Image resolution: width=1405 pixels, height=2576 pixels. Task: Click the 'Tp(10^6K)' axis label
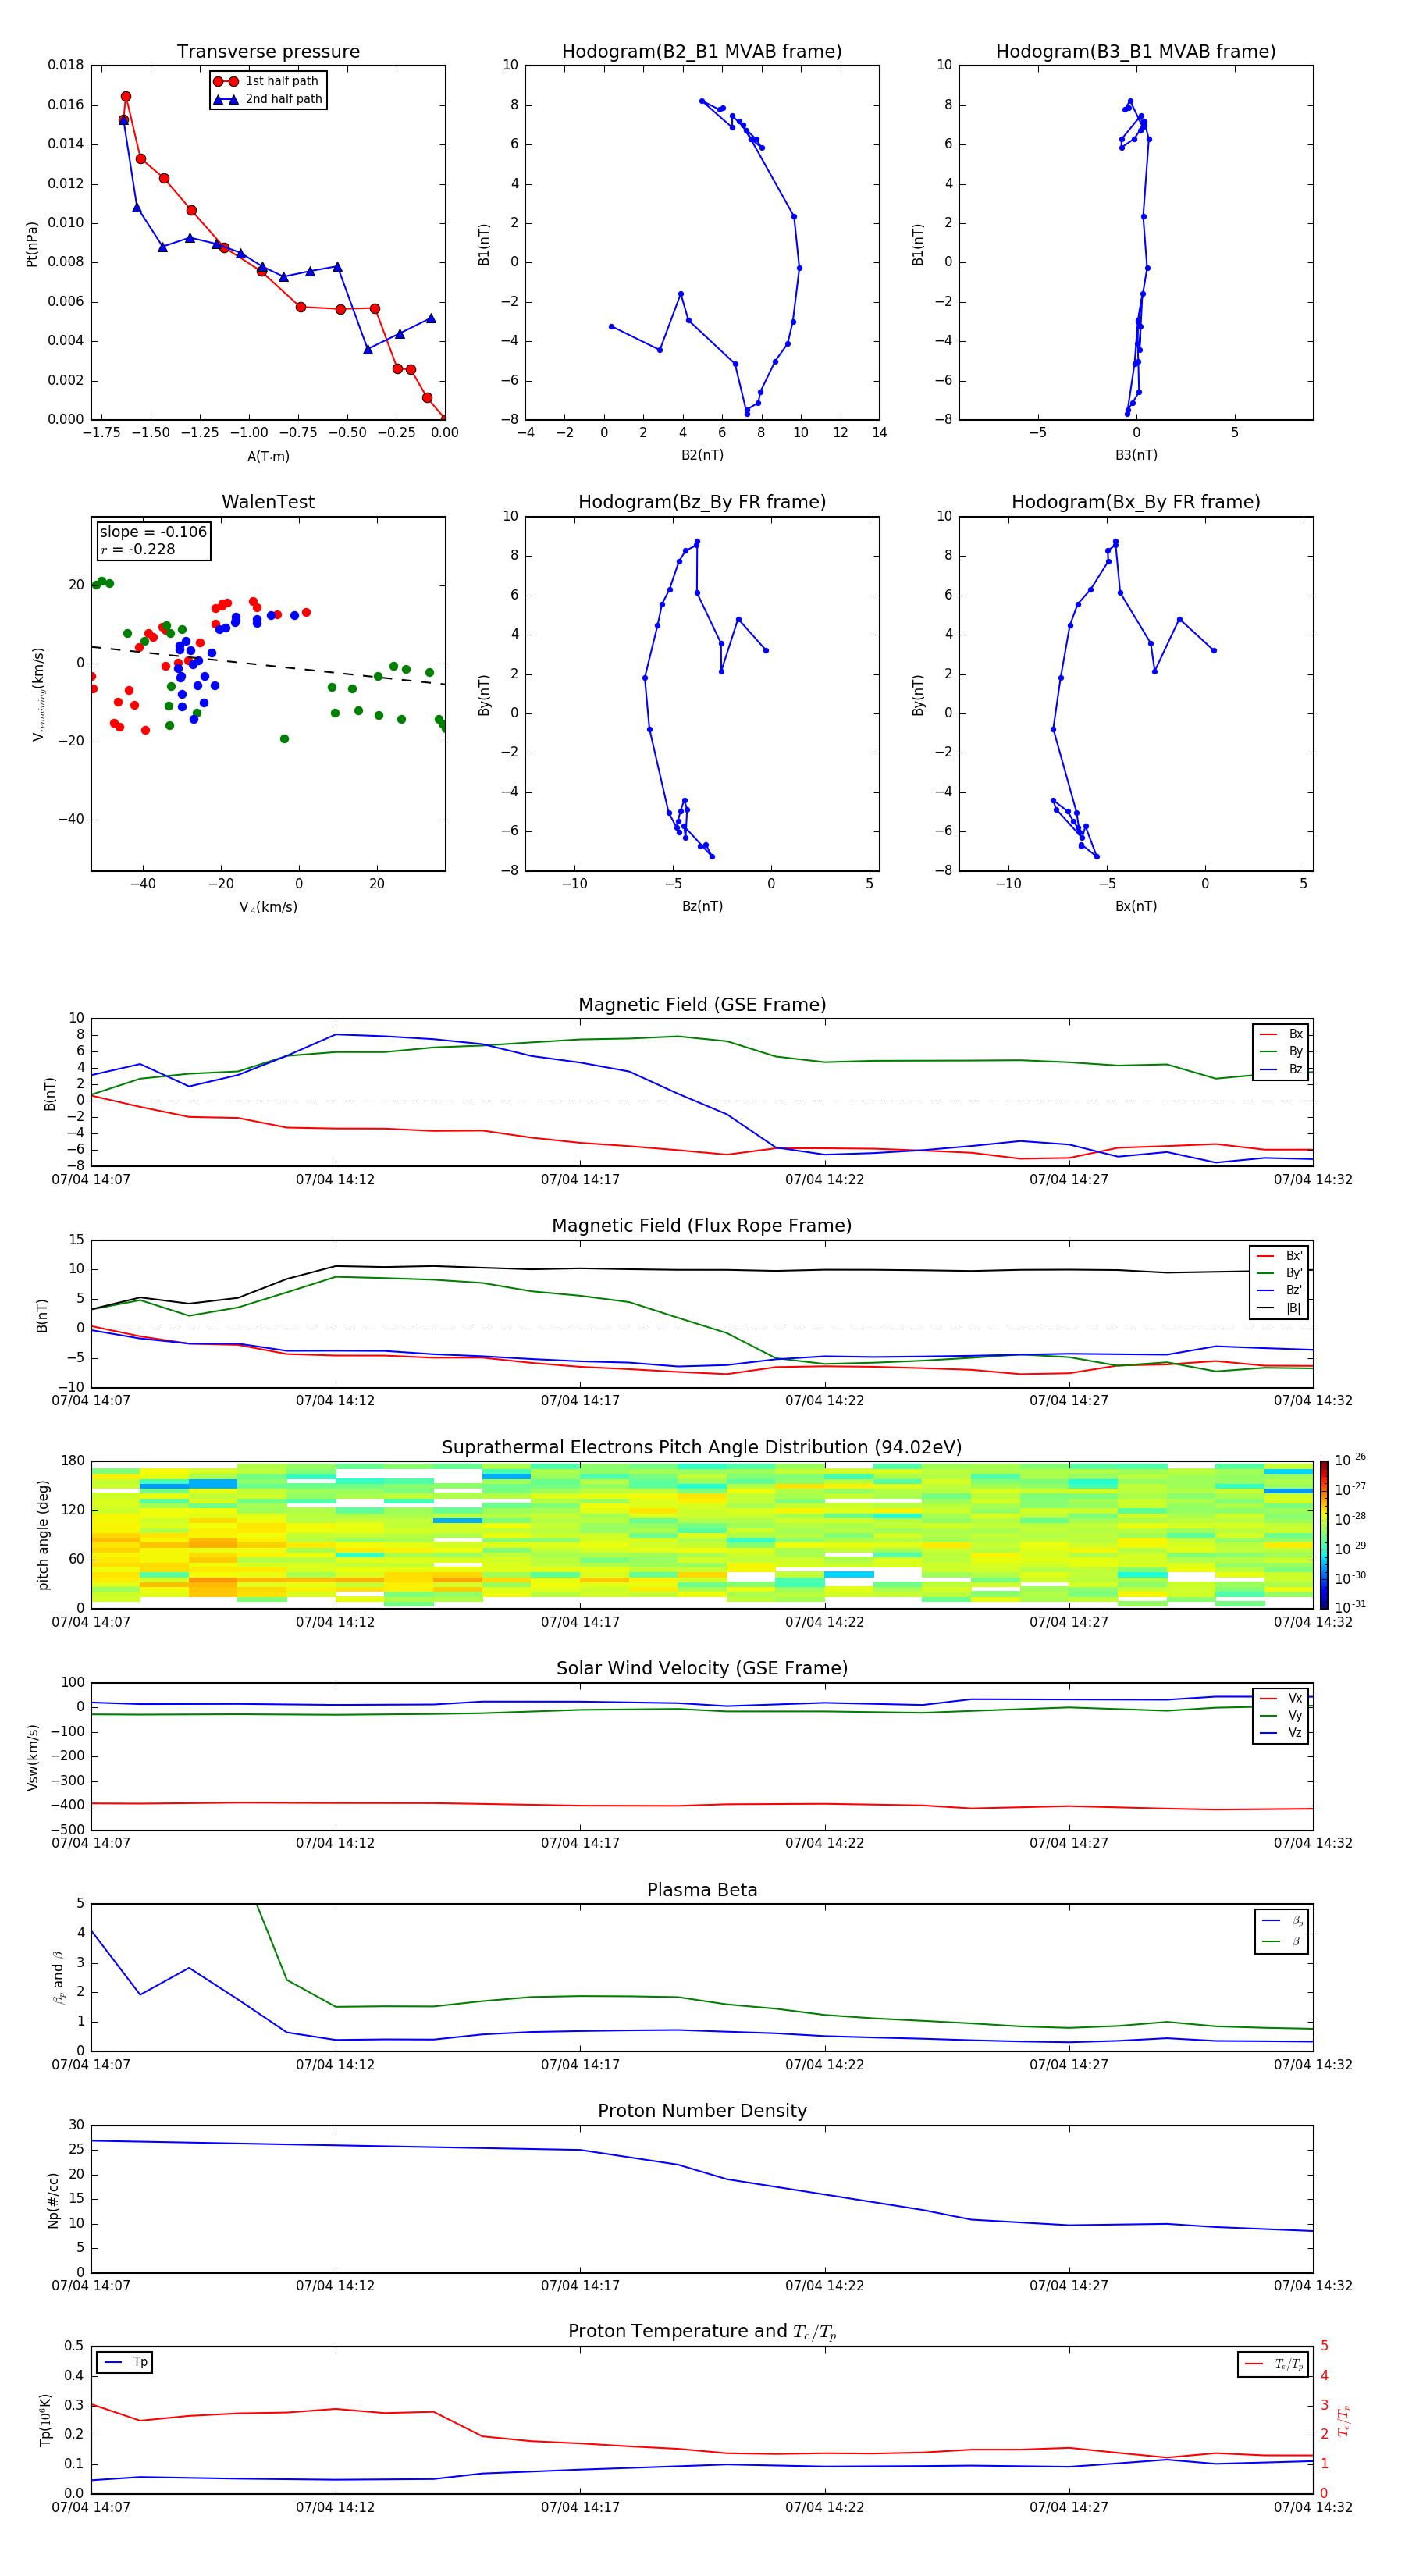click(45, 2420)
